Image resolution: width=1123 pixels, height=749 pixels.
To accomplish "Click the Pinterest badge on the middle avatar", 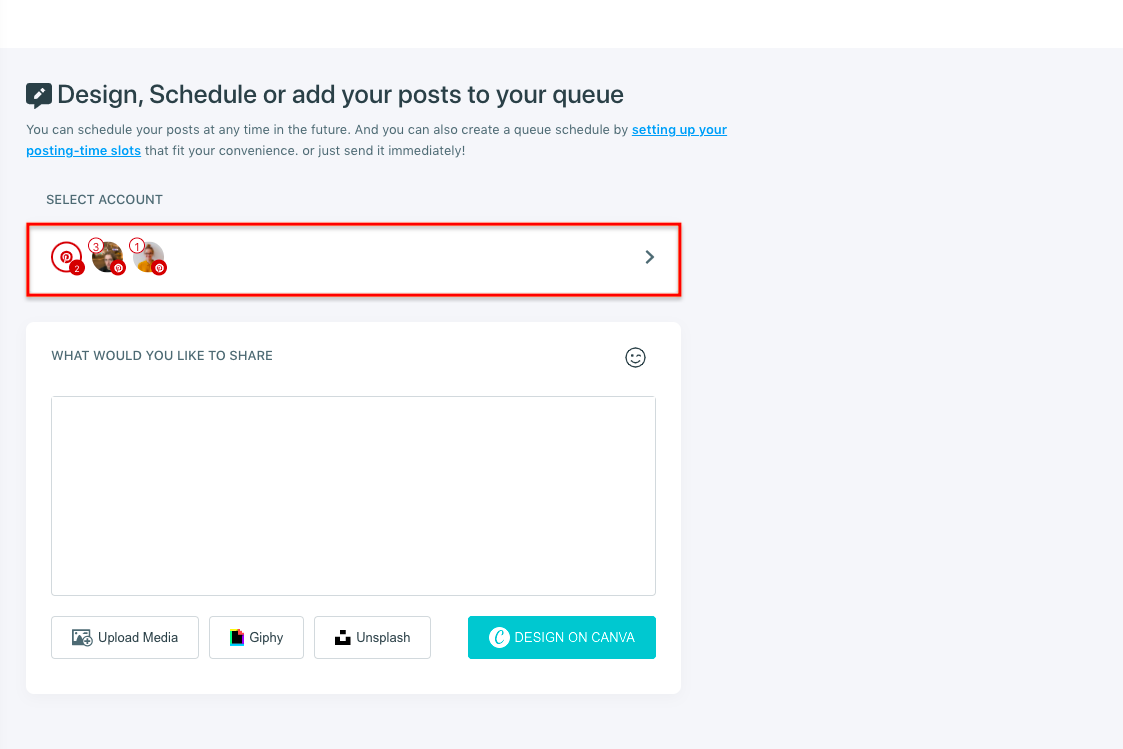I will [x=118, y=268].
